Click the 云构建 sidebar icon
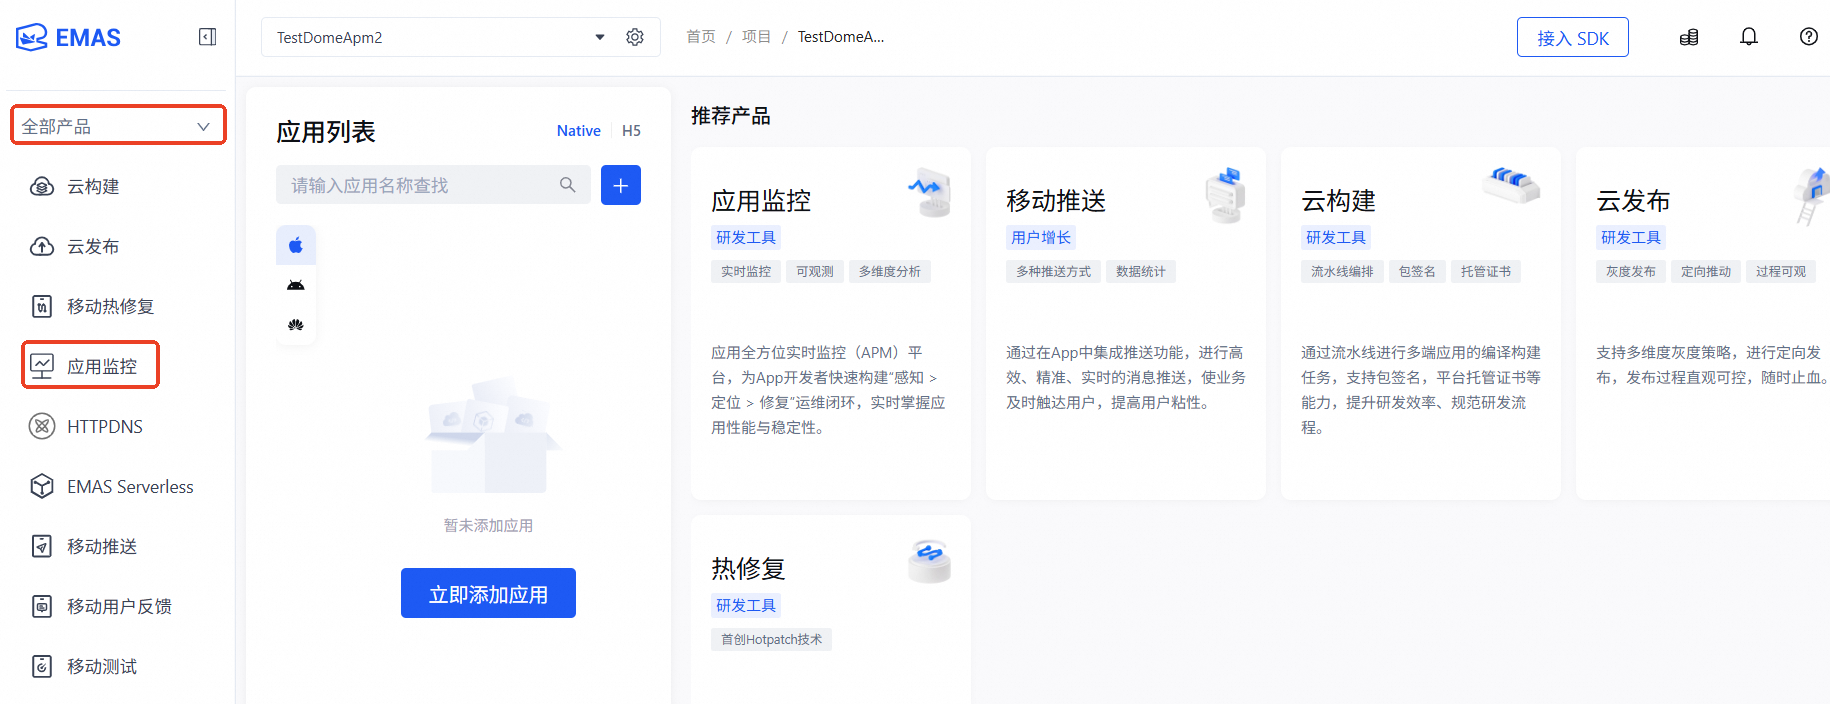The height and width of the screenshot is (704, 1830). [42, 186]
